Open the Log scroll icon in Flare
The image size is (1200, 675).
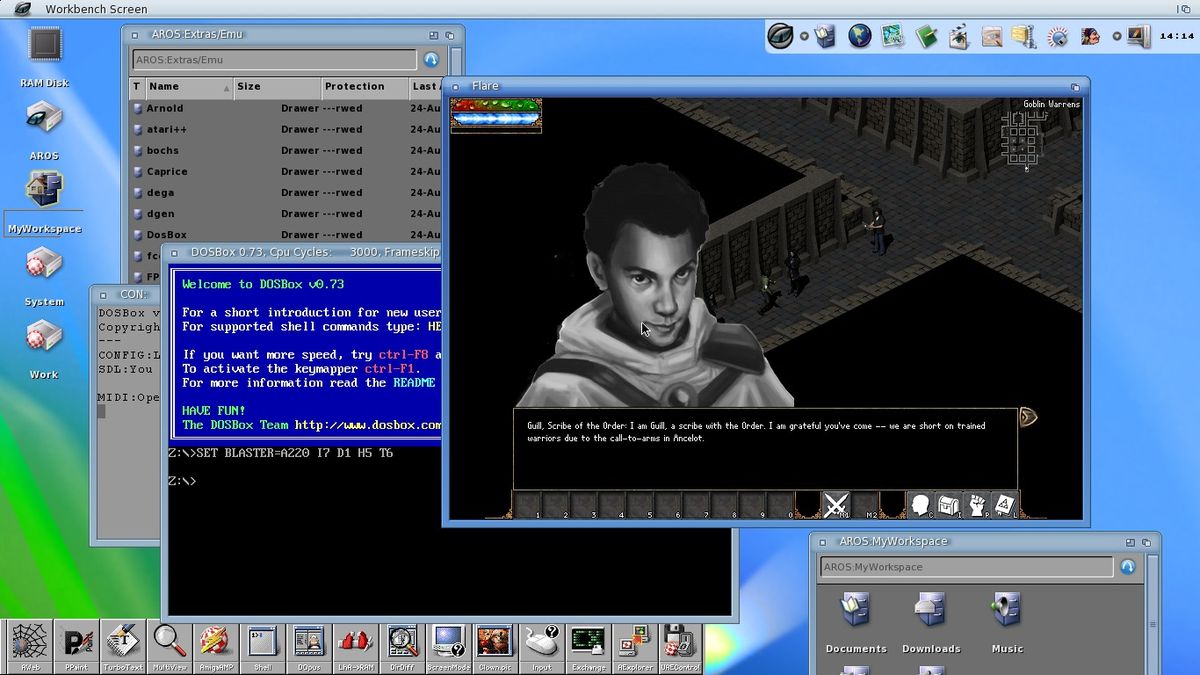coord(1005,505)
